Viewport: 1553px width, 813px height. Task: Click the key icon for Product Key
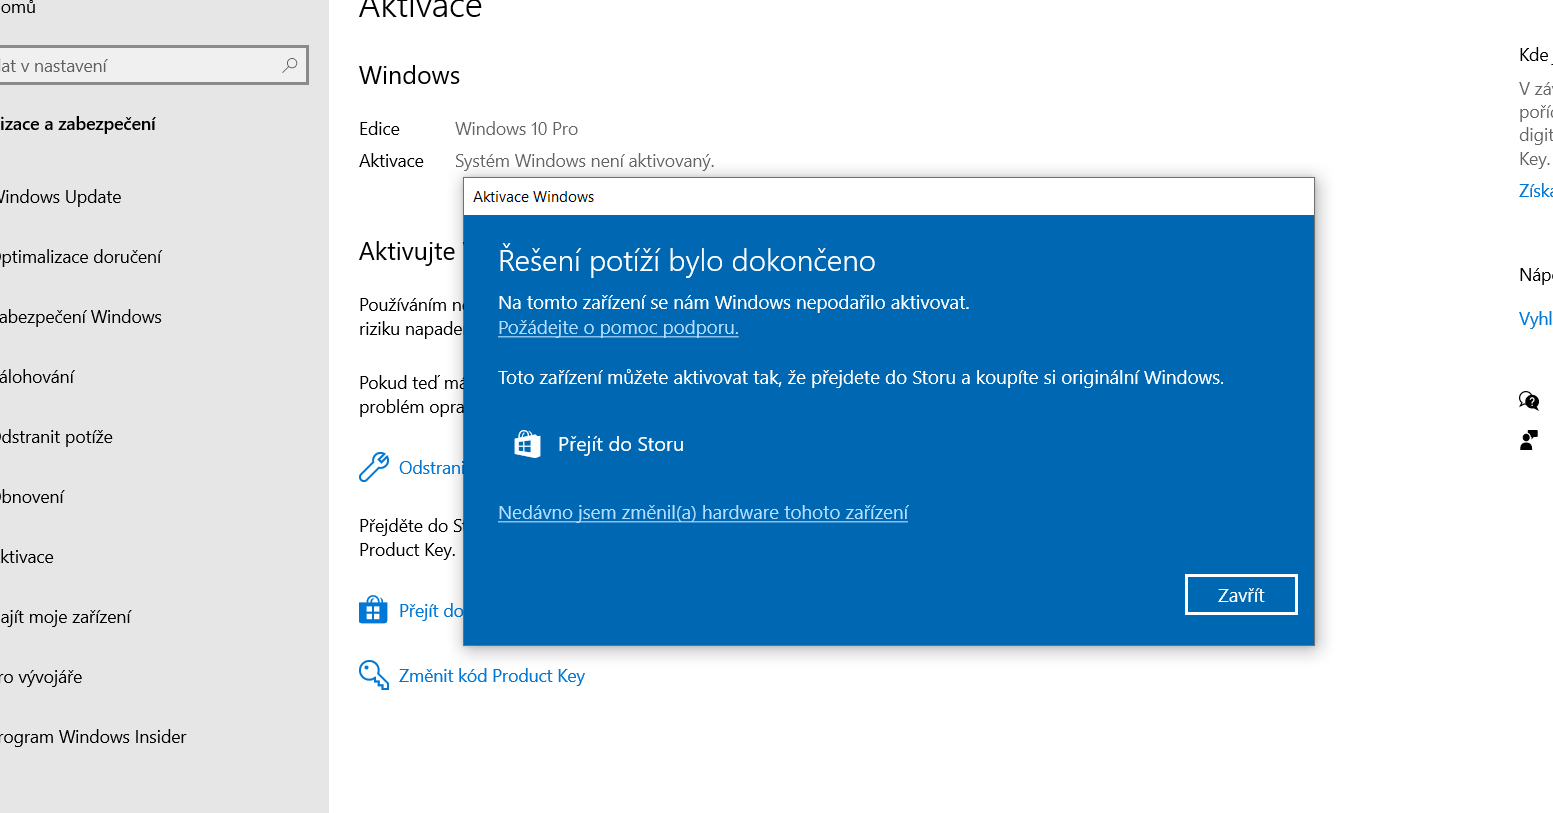point(373,675)
